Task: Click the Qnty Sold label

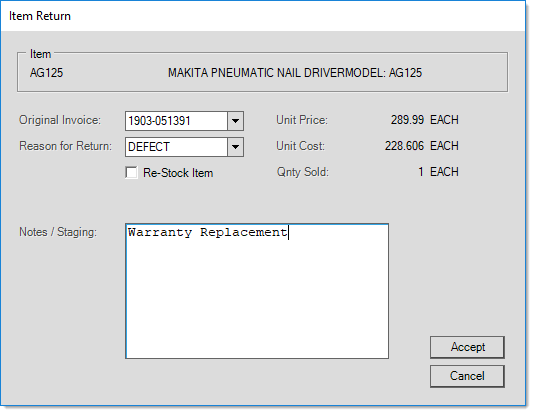Action: [x=303, y=172]
